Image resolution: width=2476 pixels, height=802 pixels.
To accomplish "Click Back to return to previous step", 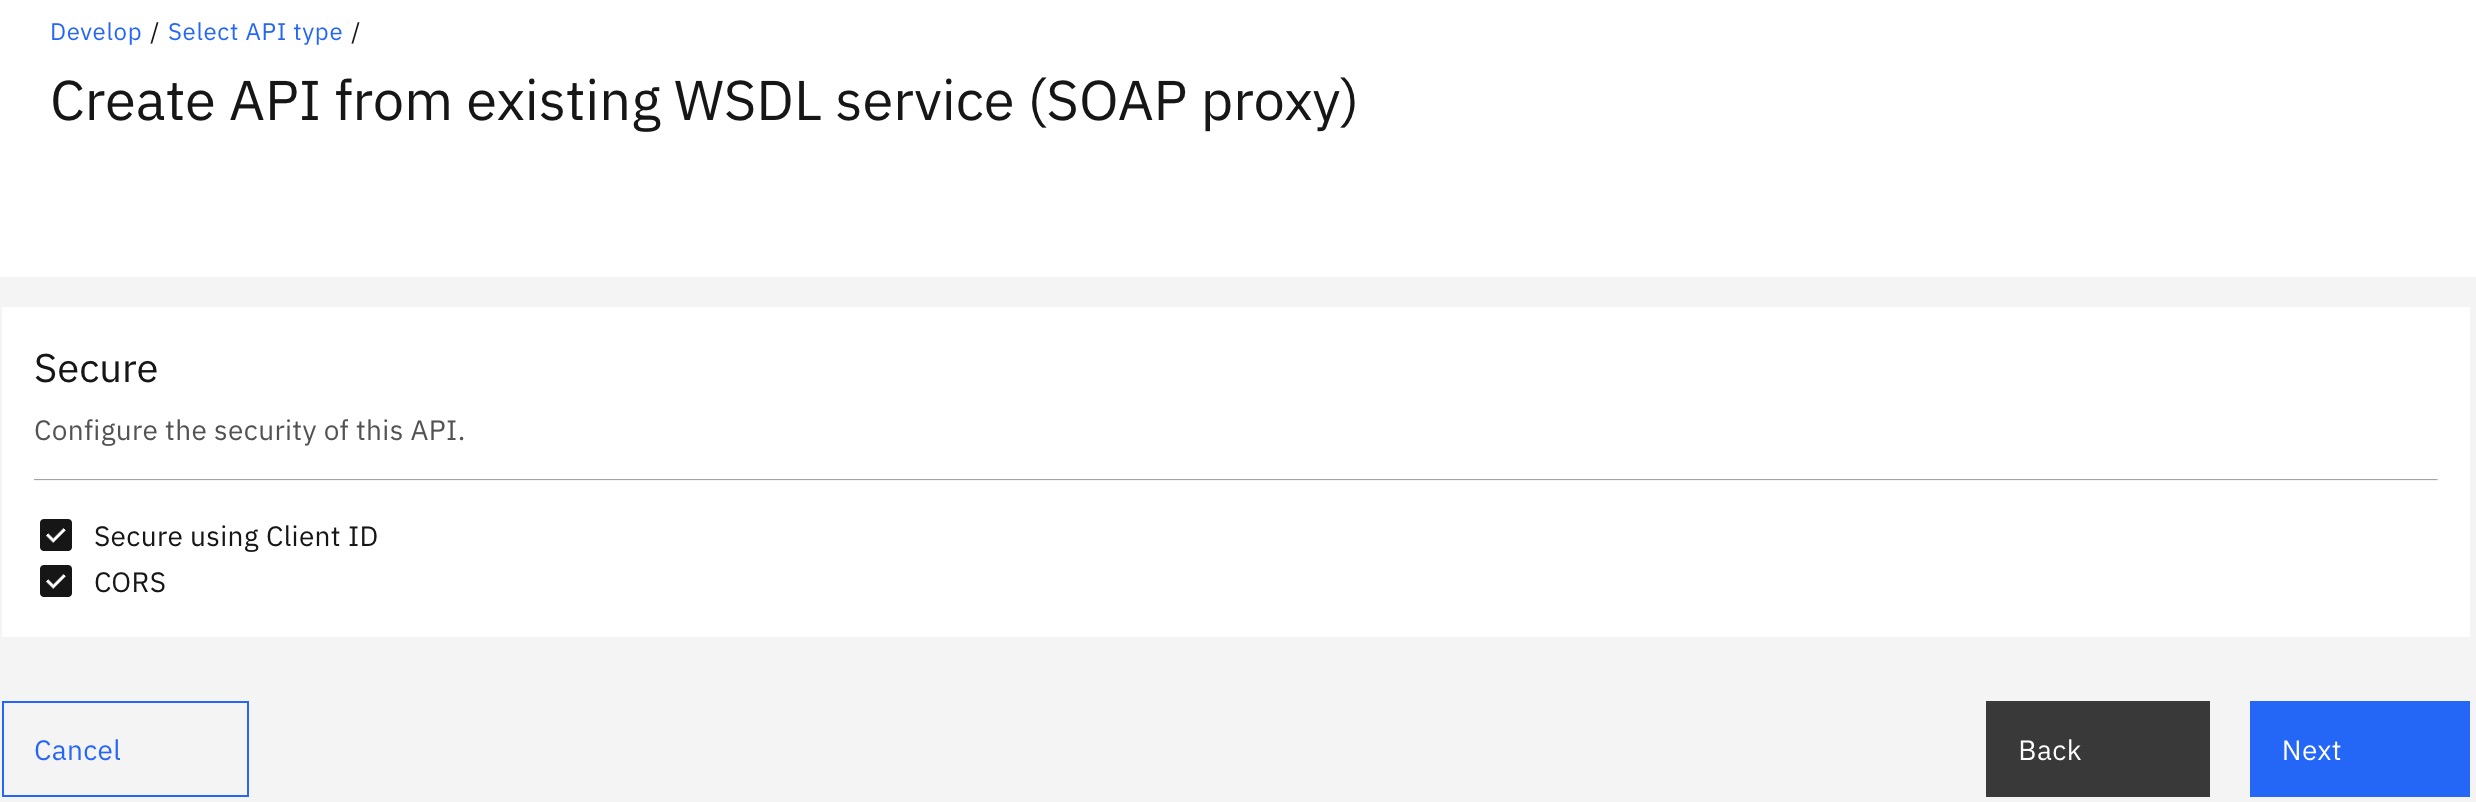I will [2096, 748].
